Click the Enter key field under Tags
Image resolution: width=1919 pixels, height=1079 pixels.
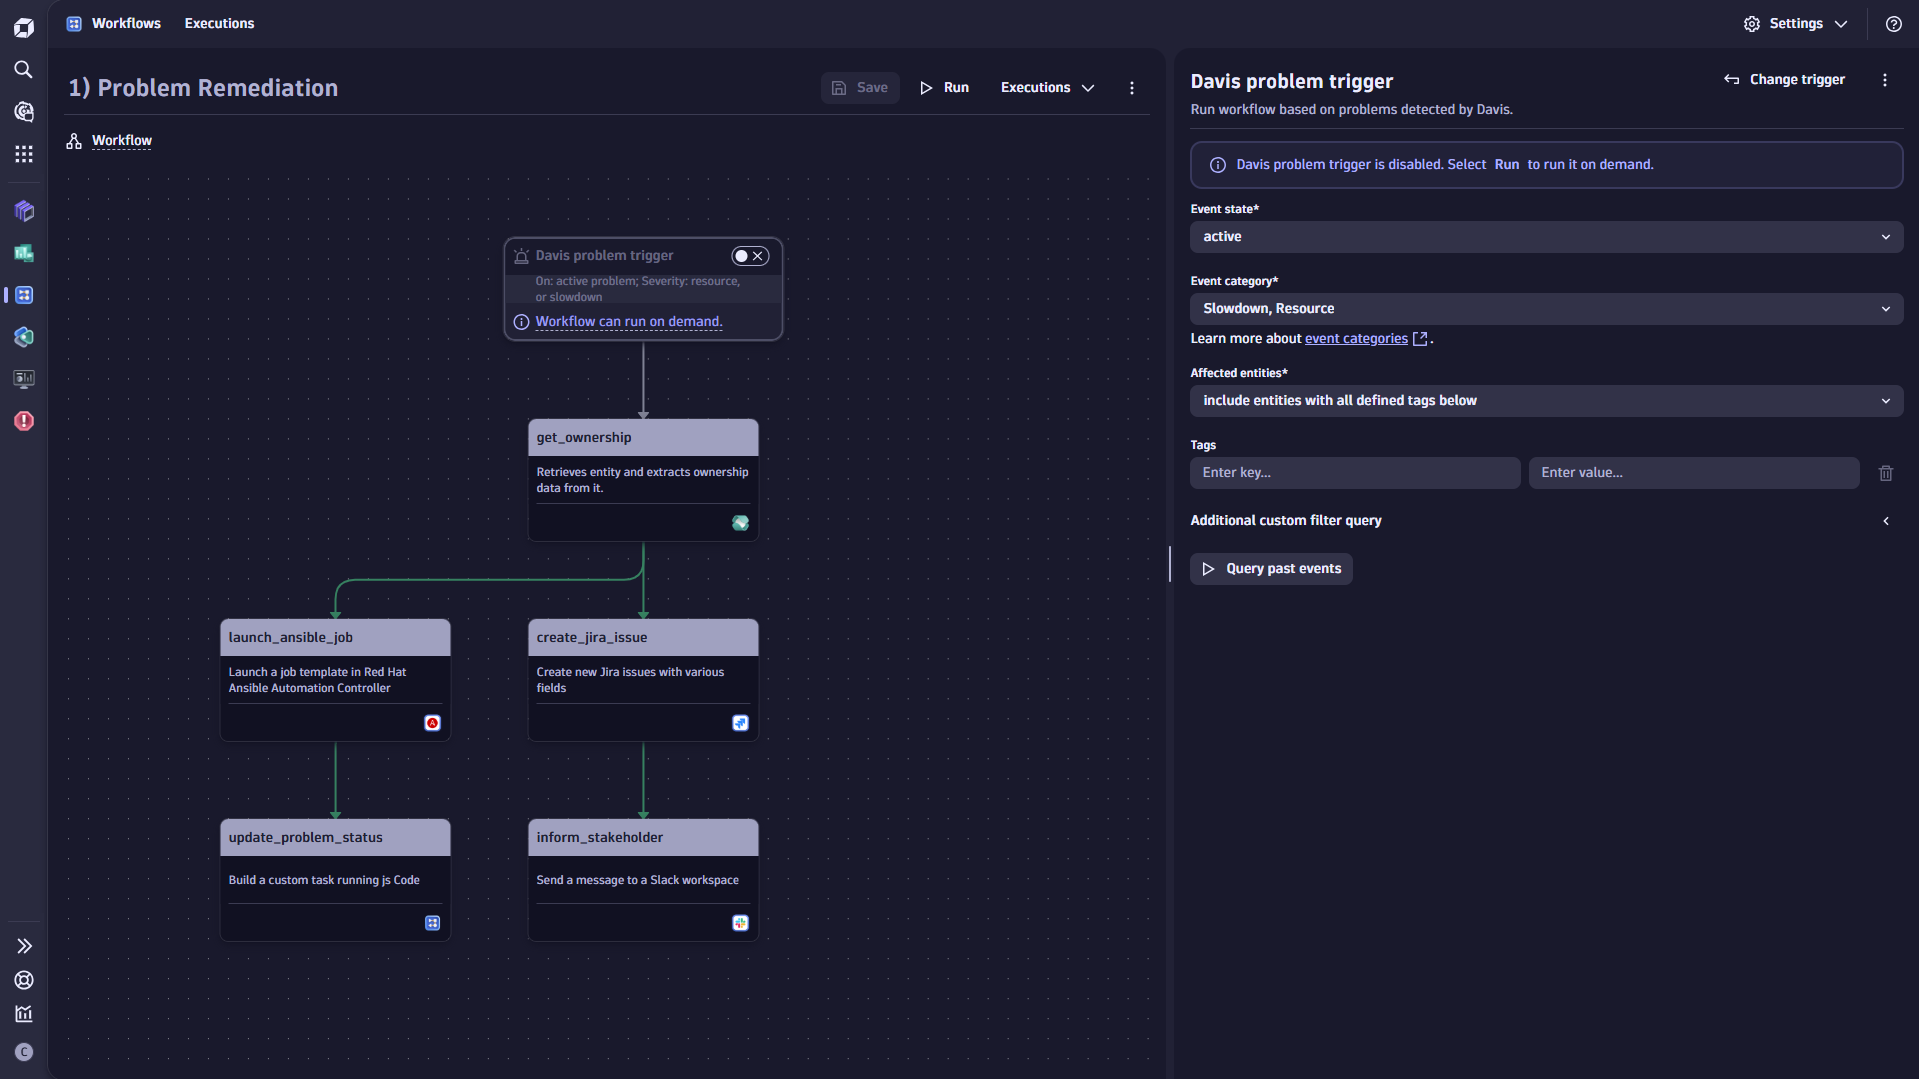pyautogui.click(x=1354, y=472)
